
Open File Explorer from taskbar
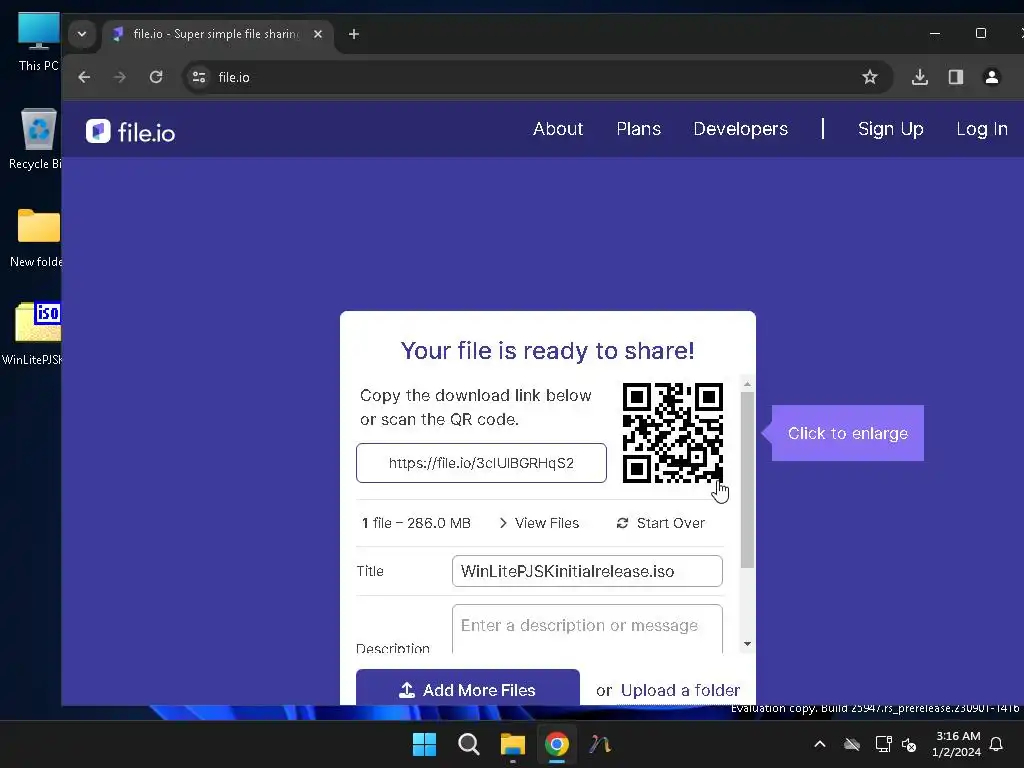[513, 744]
